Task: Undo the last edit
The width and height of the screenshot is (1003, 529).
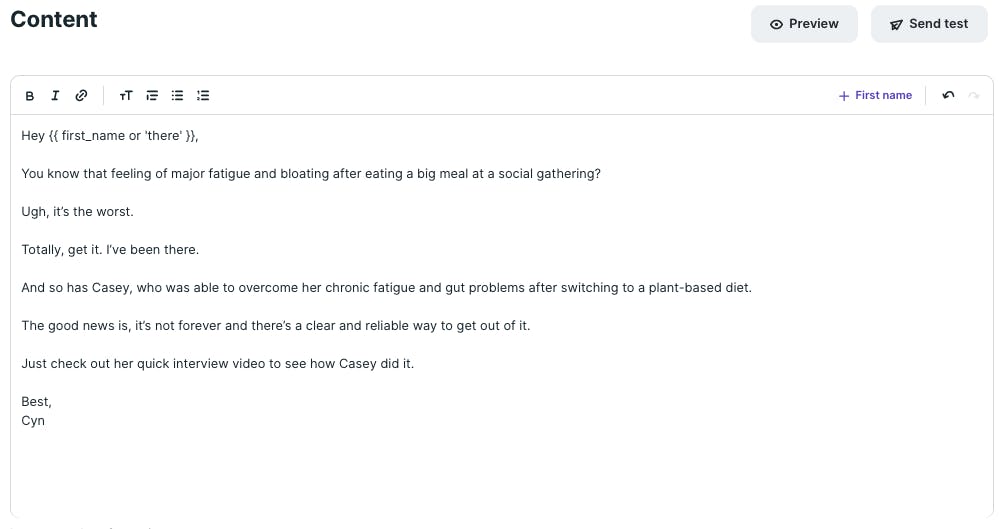Action: 948,95
